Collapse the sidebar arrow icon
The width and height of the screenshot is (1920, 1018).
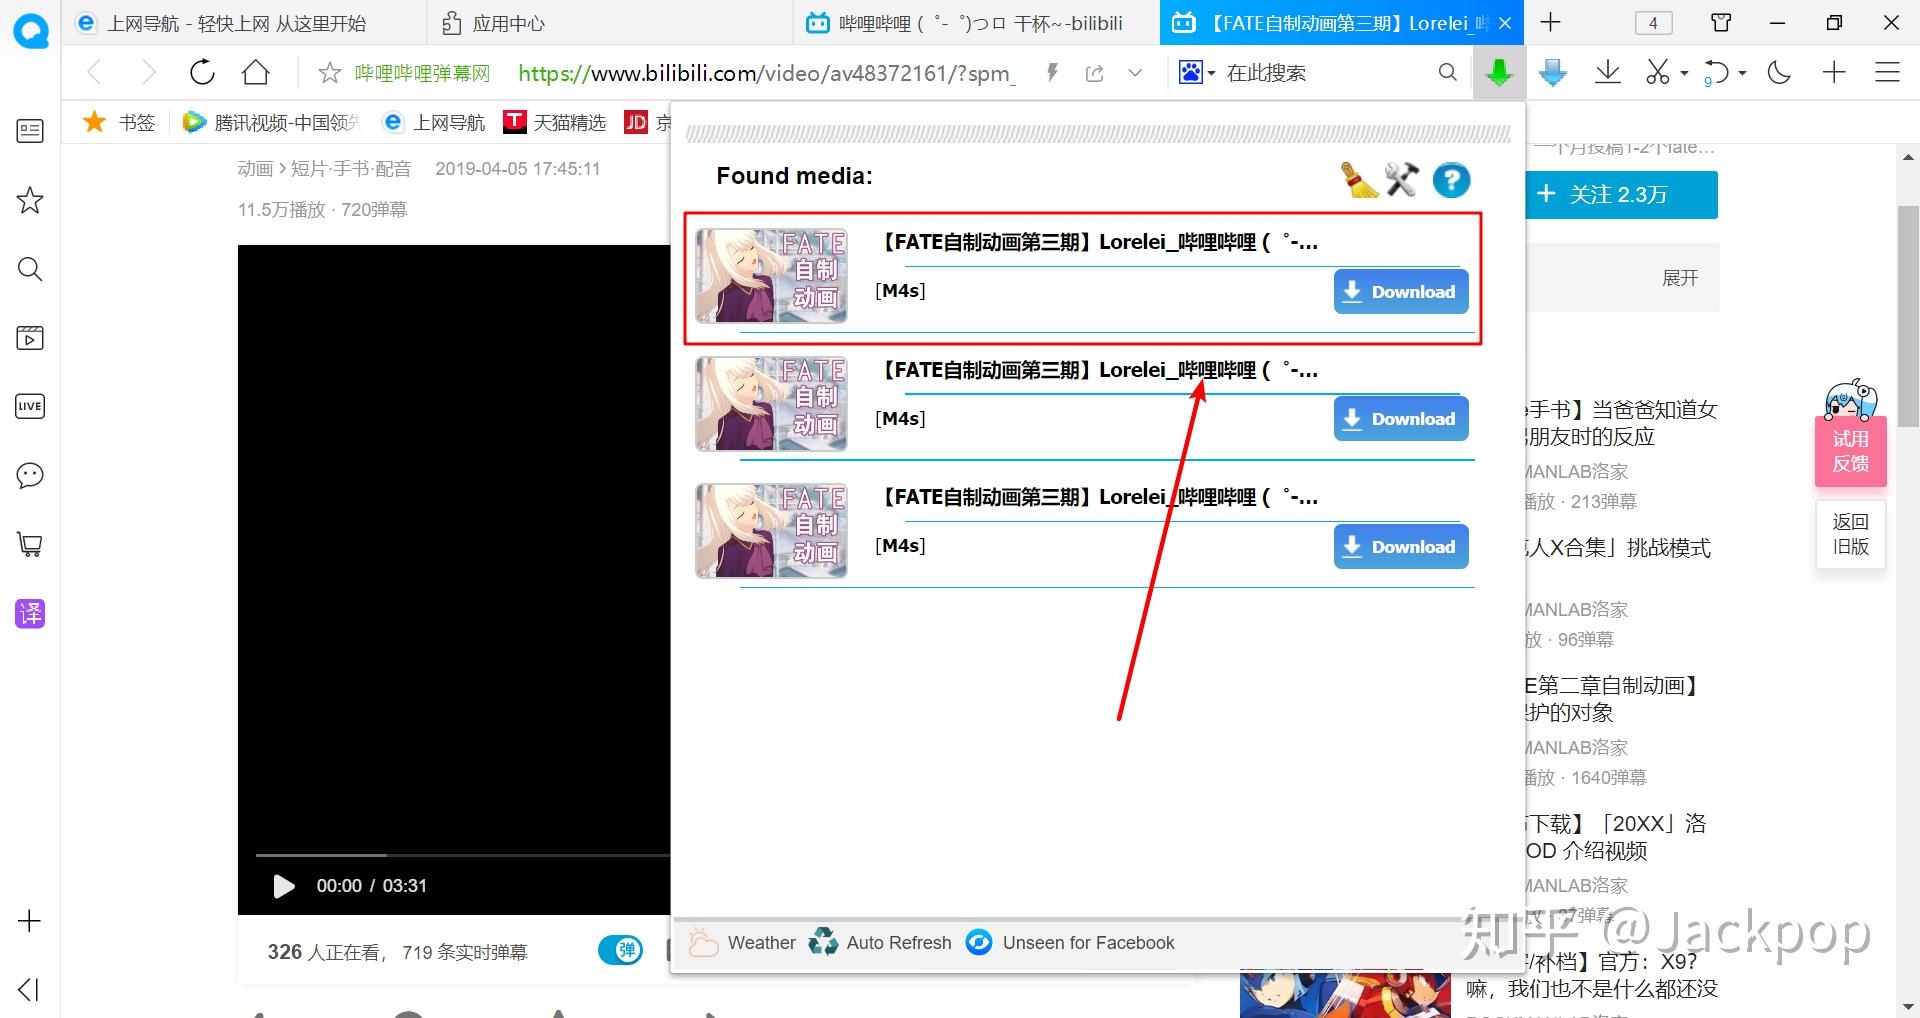pos(29,989)
